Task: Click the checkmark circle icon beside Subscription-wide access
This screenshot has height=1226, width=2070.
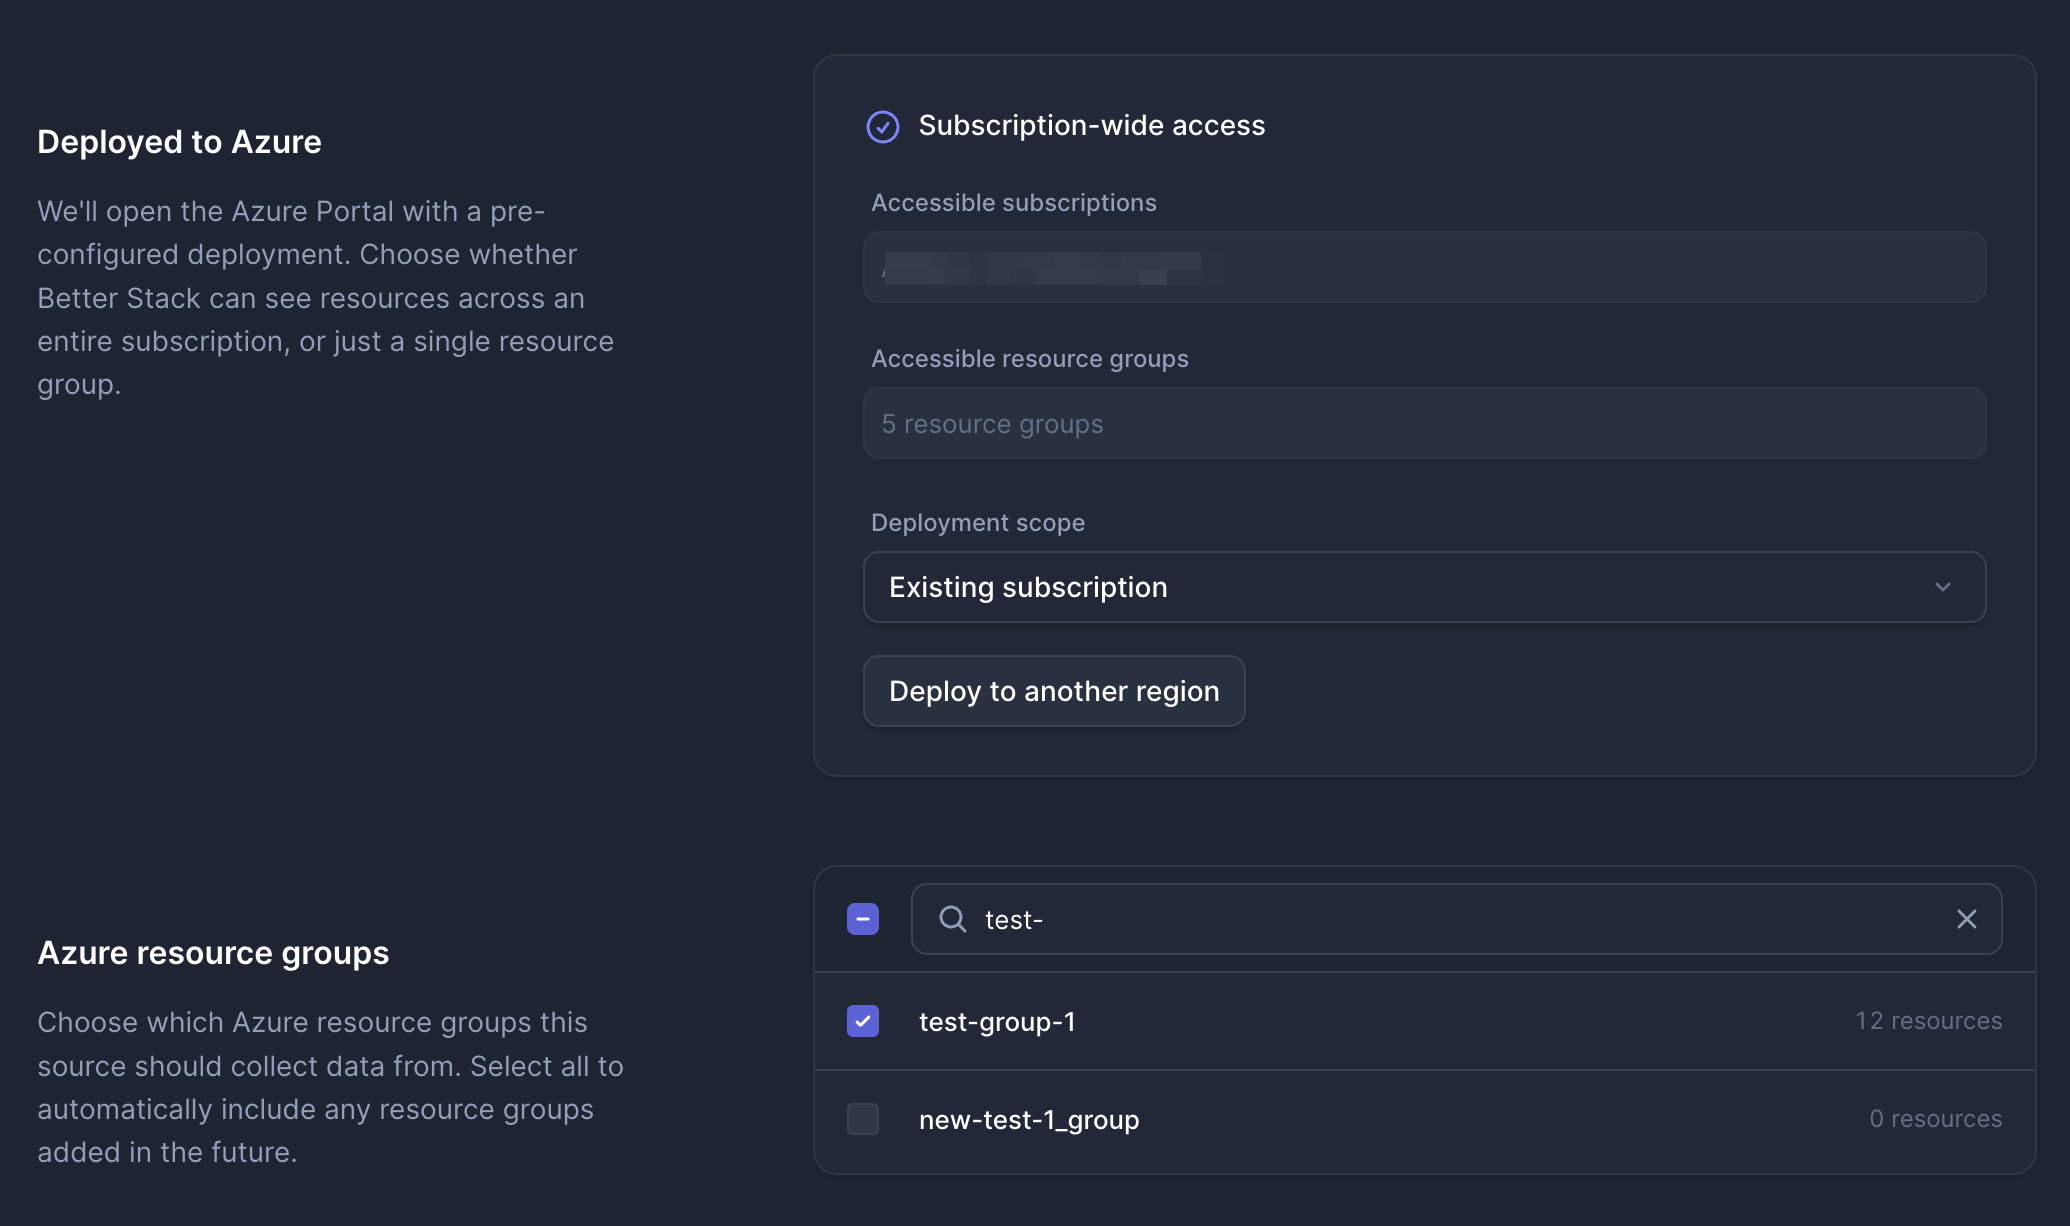Action: coord(883,127)
